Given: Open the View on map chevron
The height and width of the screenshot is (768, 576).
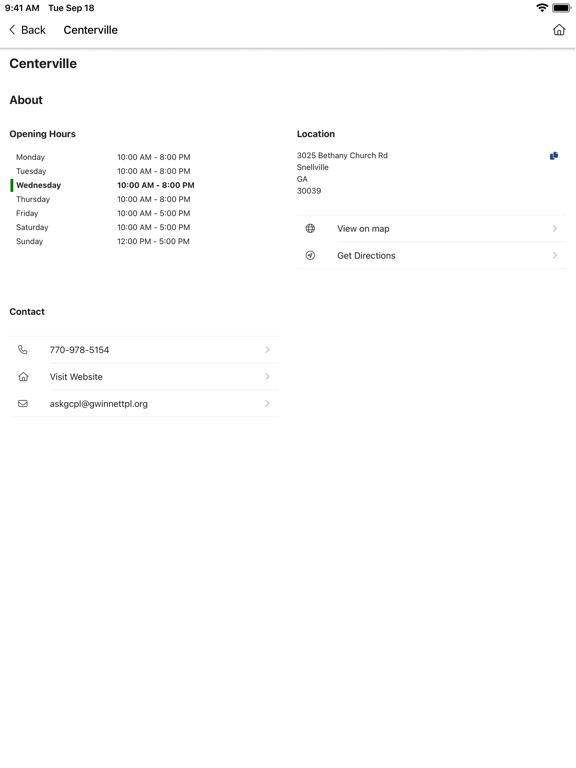Looking at the screenshot, I should click(555, 228).
